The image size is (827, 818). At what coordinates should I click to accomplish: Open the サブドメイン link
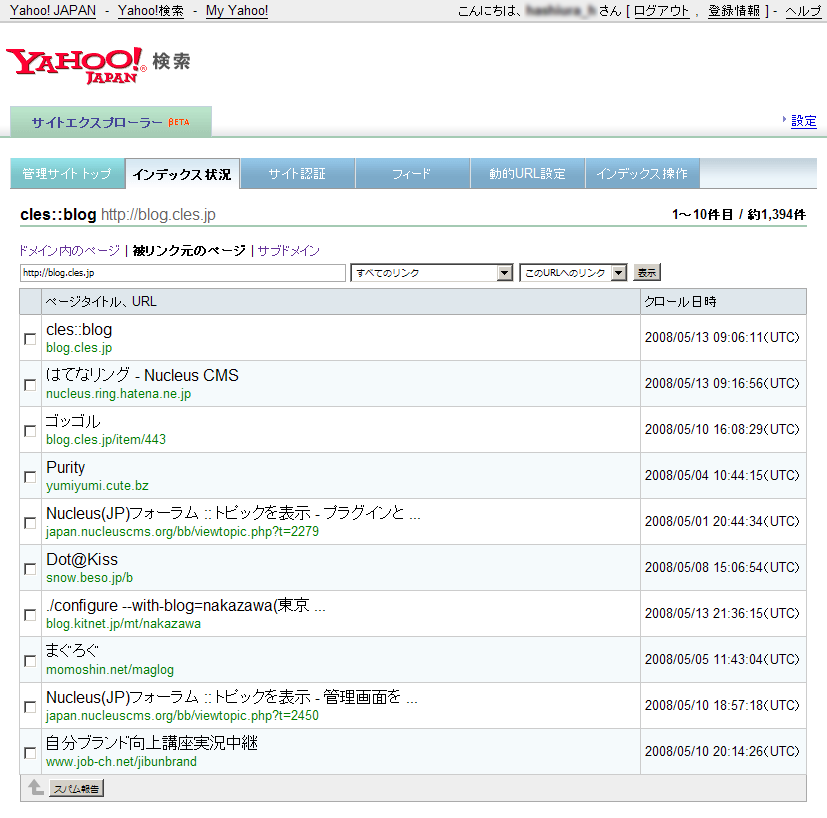[x=289, y=251]
